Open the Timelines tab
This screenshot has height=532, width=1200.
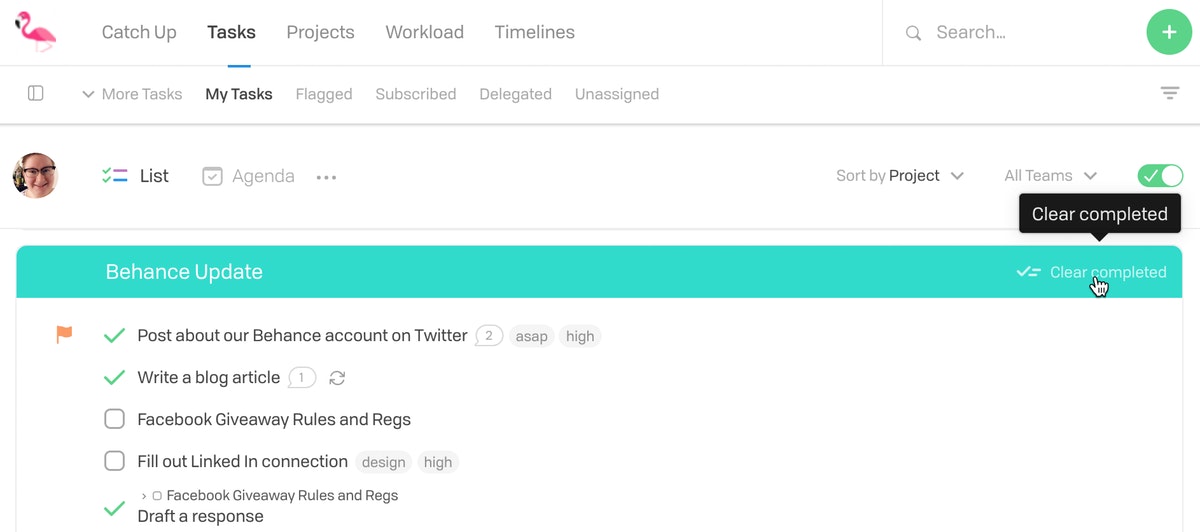[x=534, y=32]
